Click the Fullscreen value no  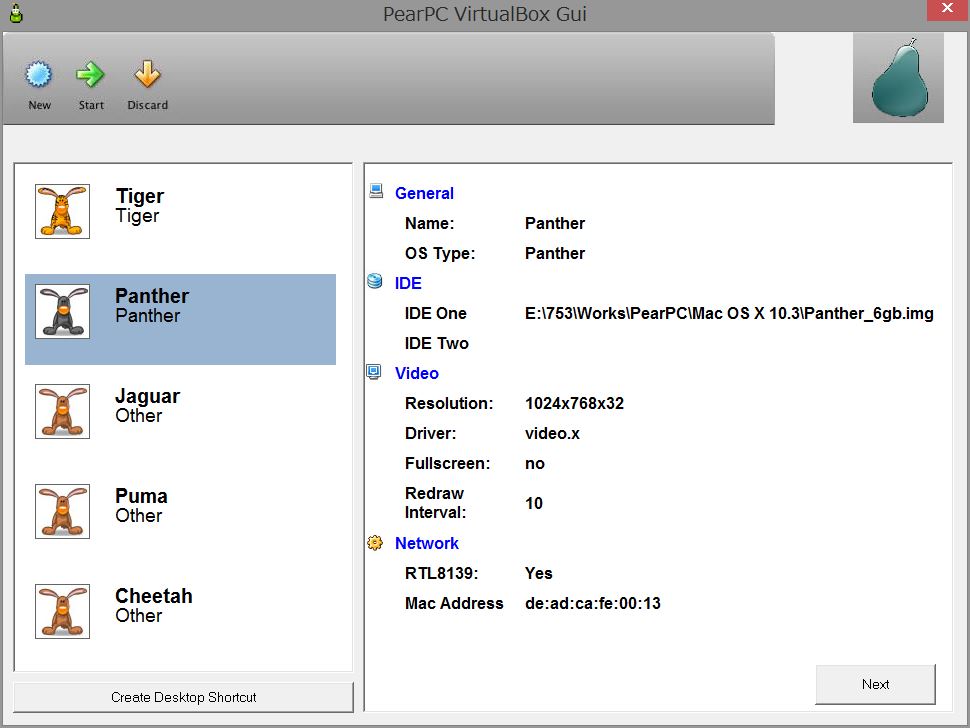click(x=535, y=464)
